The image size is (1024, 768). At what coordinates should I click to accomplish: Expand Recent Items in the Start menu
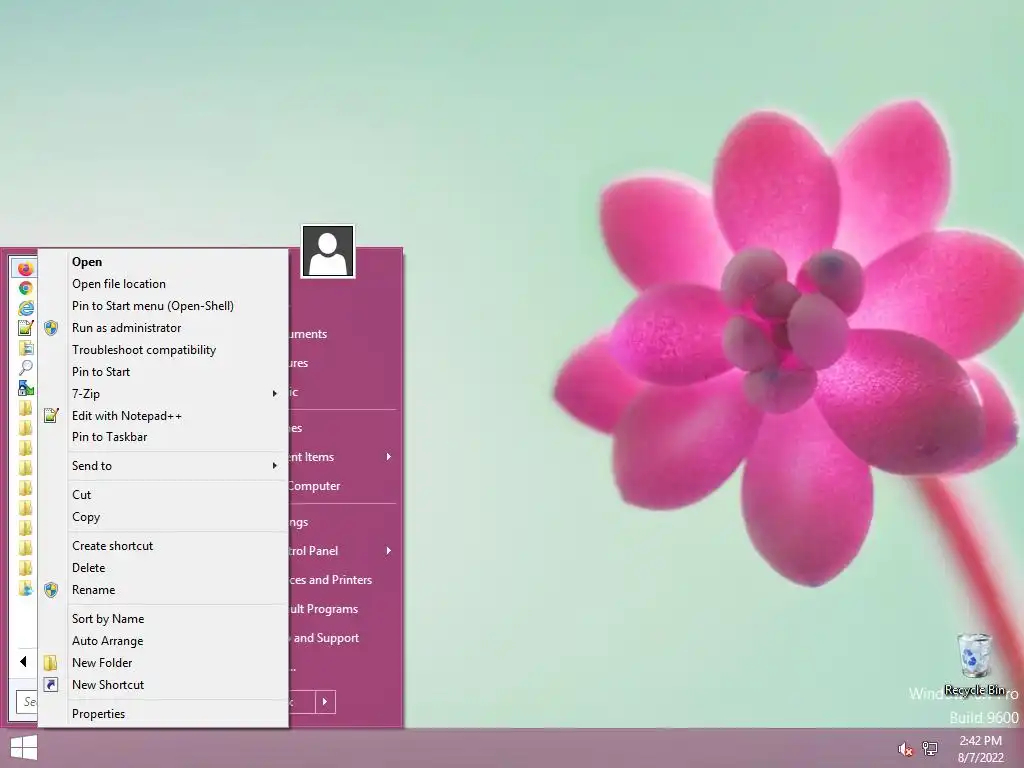click(342, 457)
